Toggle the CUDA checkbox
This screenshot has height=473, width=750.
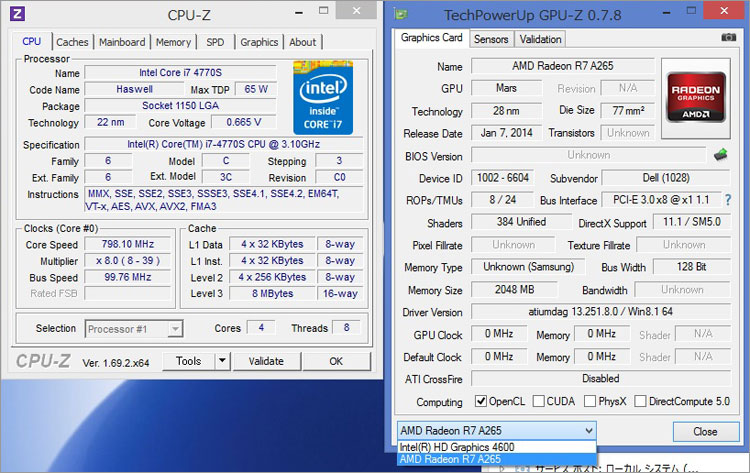(539, 401)
